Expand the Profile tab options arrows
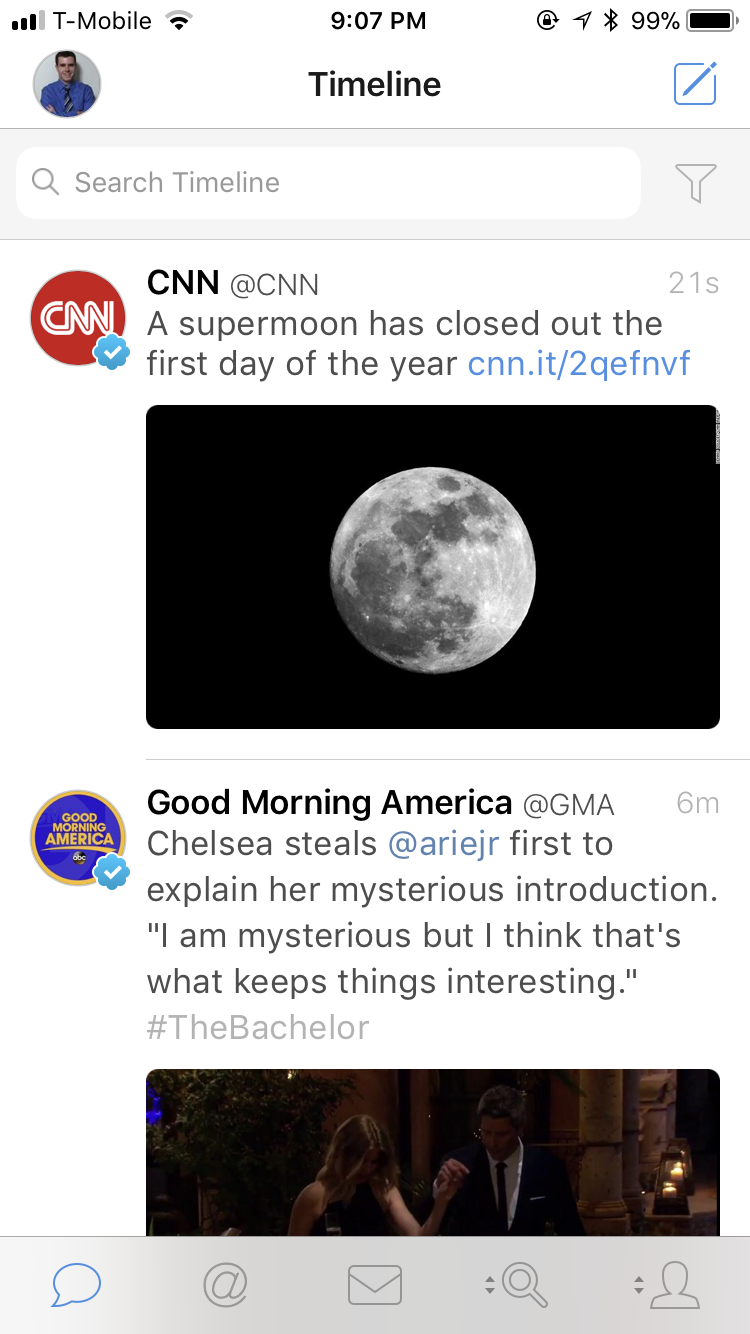Screen dimensions: 750x1334 click(x=638, y=1286)
